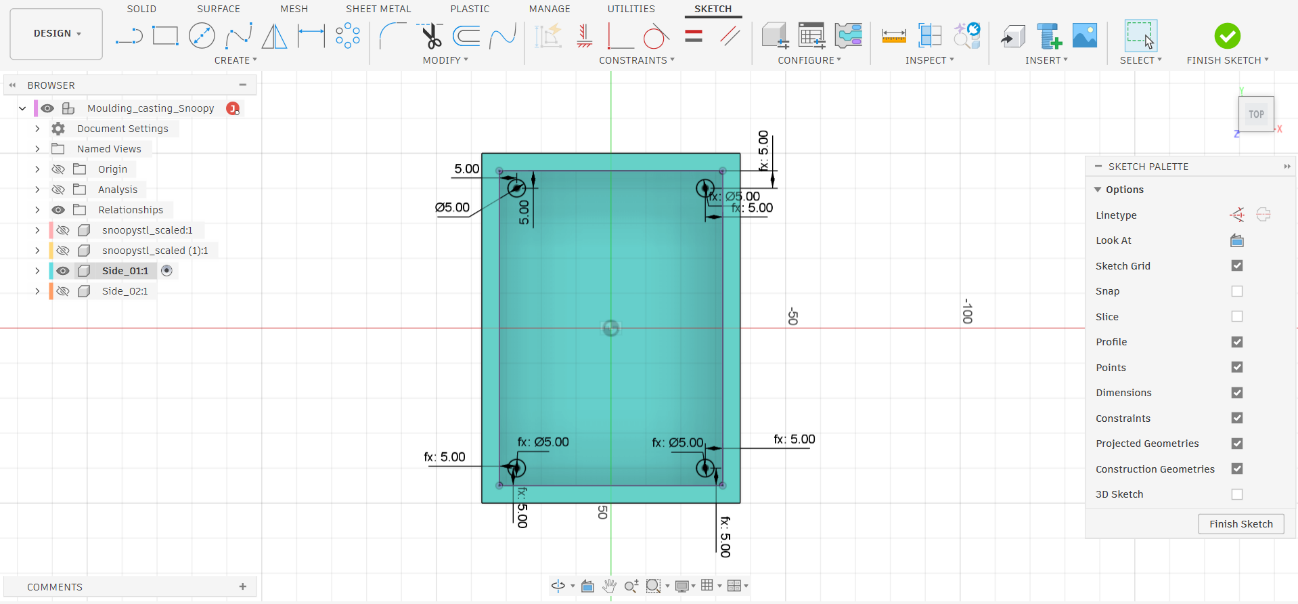Switch to the PLASTIC tab
Image resolution: width=1298 pixels, height=604 pixels.
(x=470, y=9)
